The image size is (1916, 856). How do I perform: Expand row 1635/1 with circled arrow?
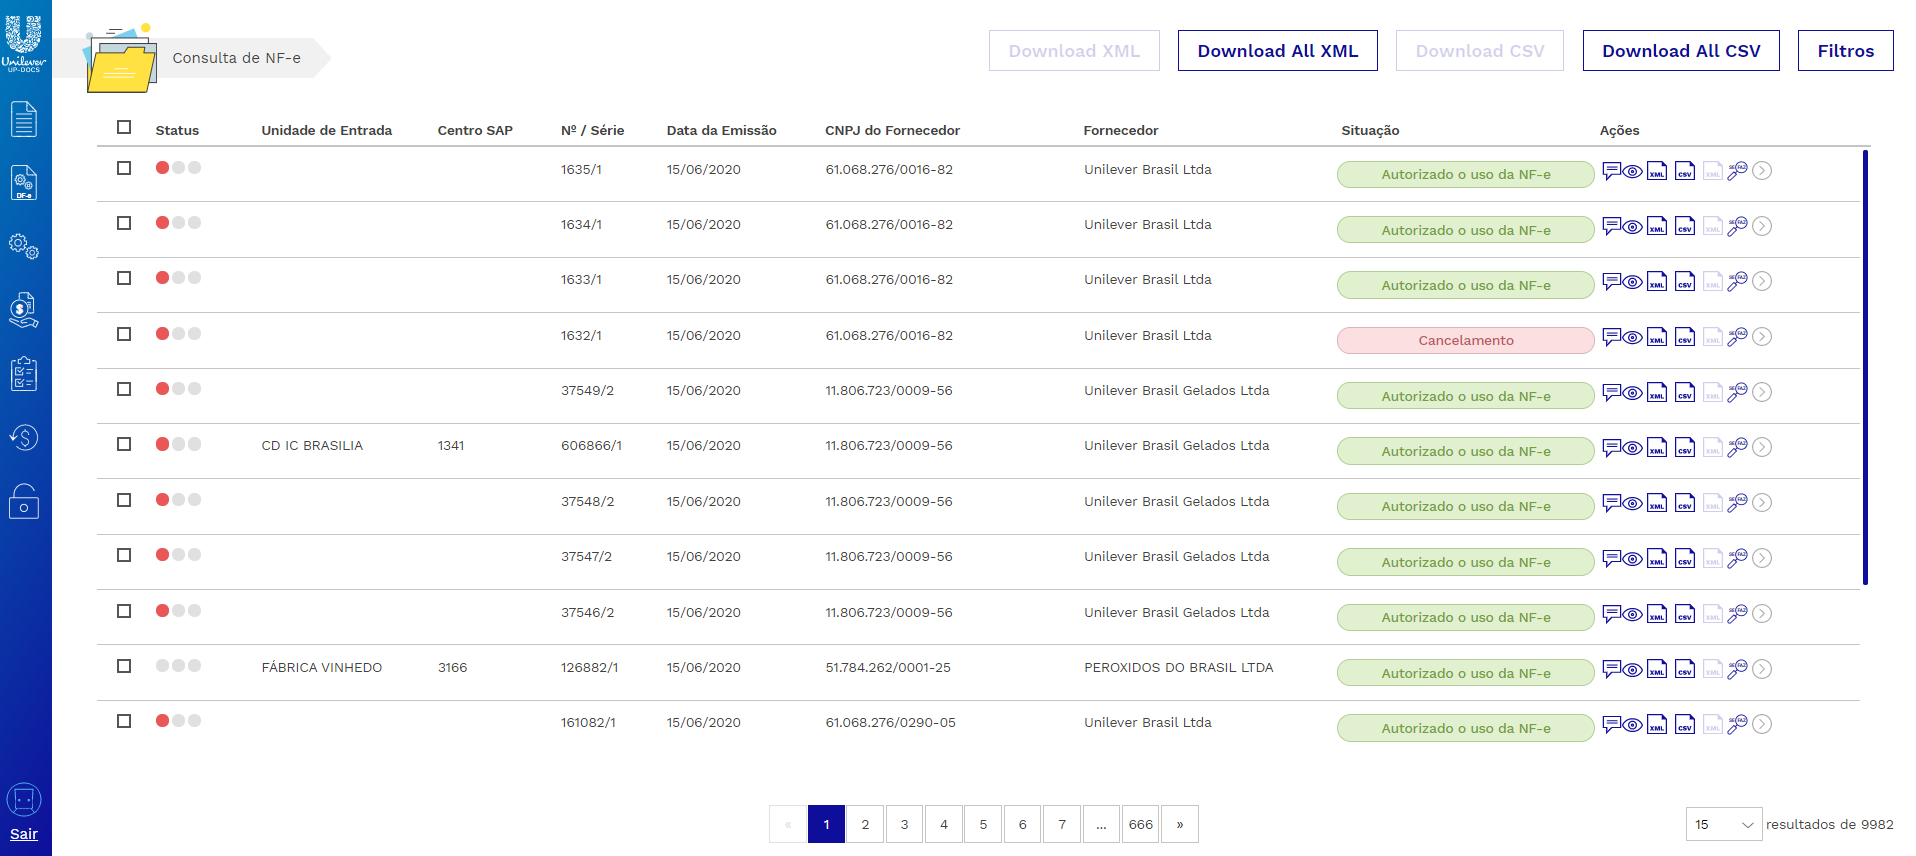click(x=1762, y=171)
